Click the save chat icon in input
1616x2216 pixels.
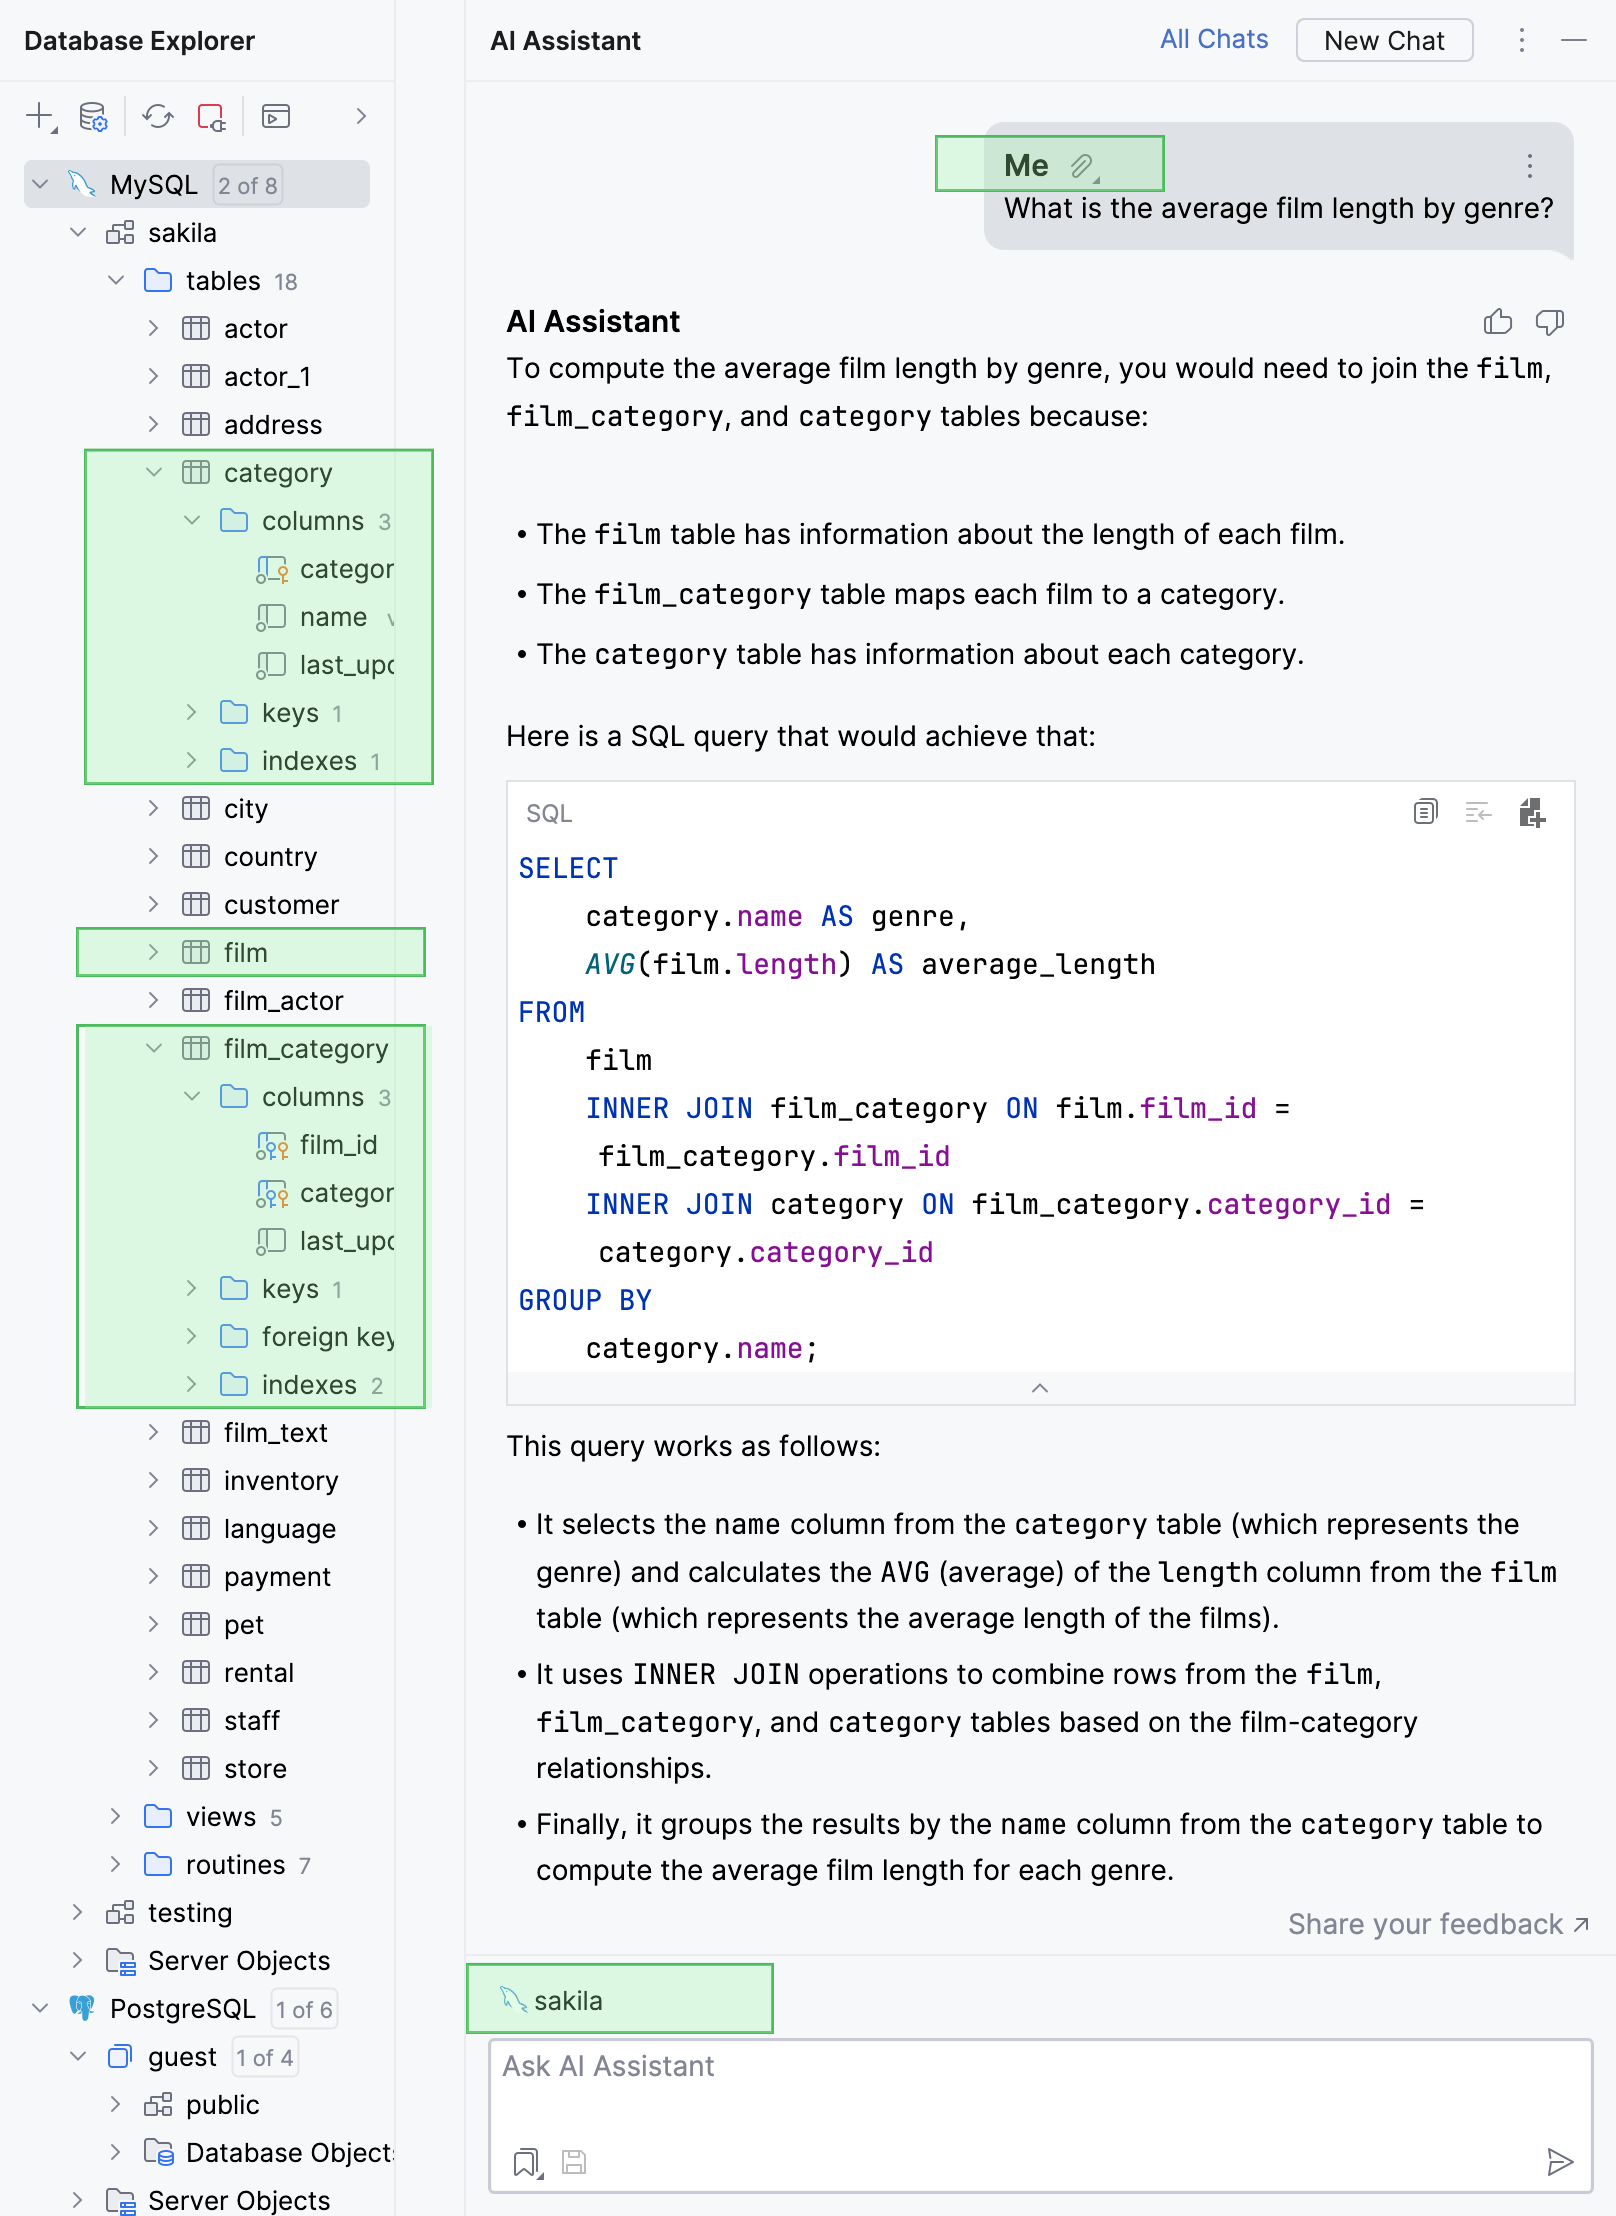[574, 2162]
